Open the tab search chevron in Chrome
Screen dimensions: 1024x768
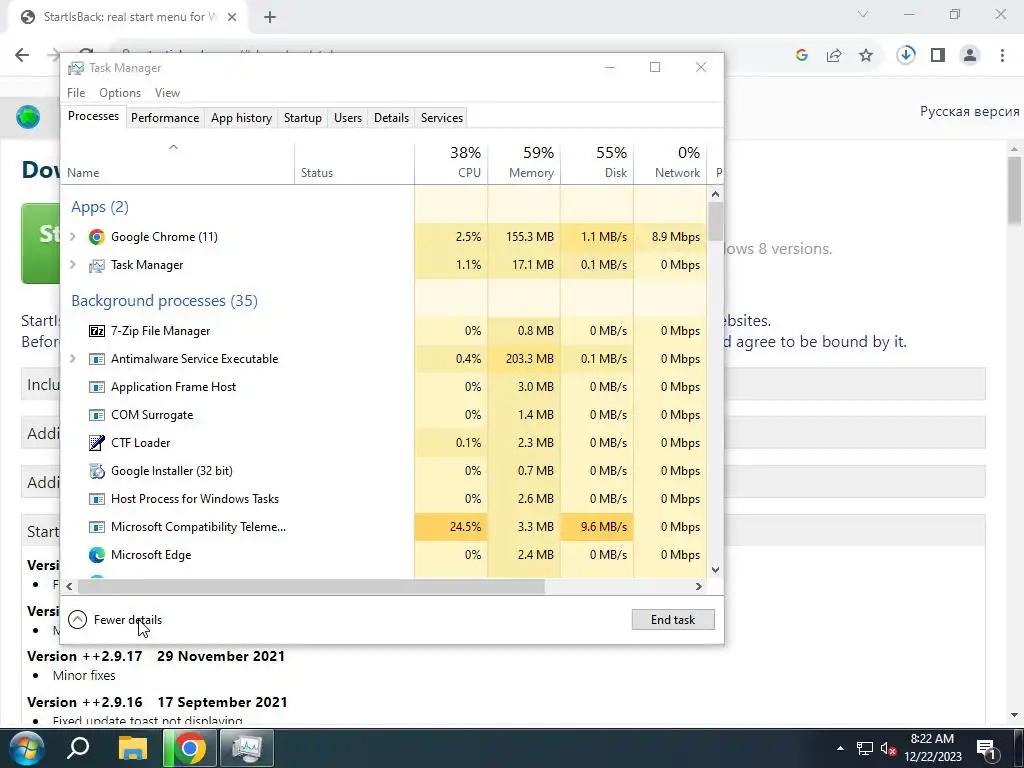pos(863,14)
